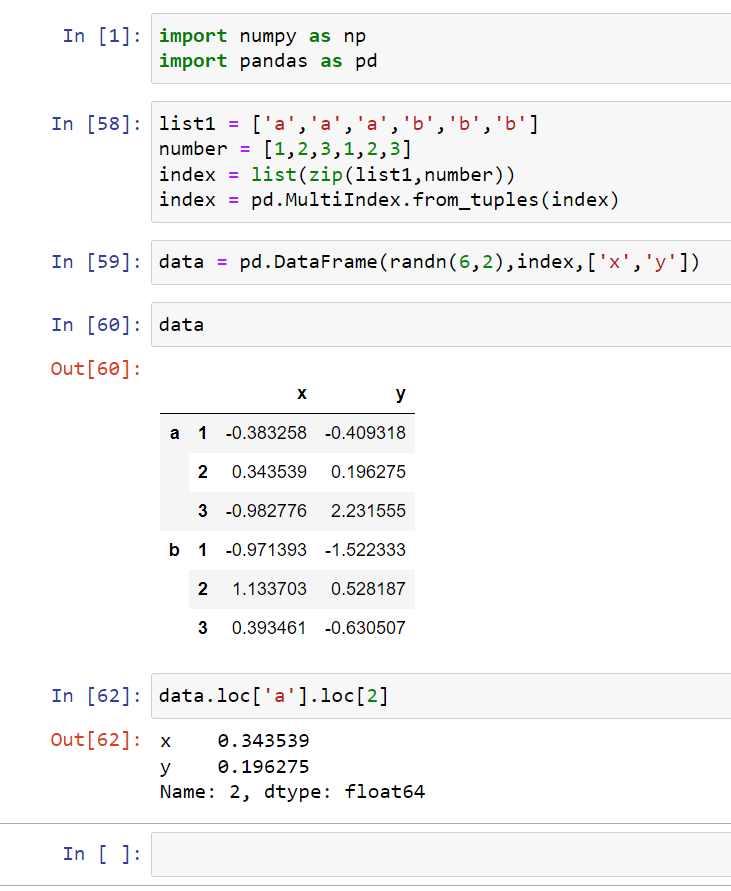This screenshot has height=891, width=731.
Task: Click the Out[62]: output prompt
Action: click(x=96, y=740)
